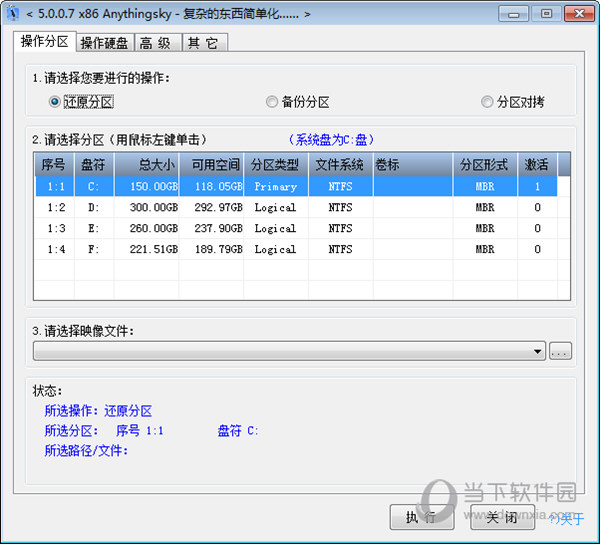Select partition row 1:2
Viewport: 600px width, 544px height.
point(296,207)
